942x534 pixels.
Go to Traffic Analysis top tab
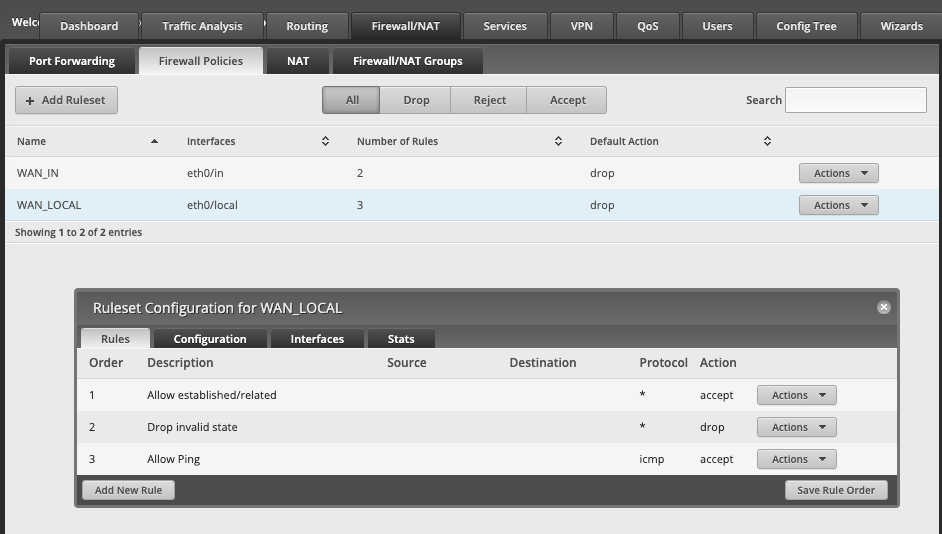coord(202,26)
